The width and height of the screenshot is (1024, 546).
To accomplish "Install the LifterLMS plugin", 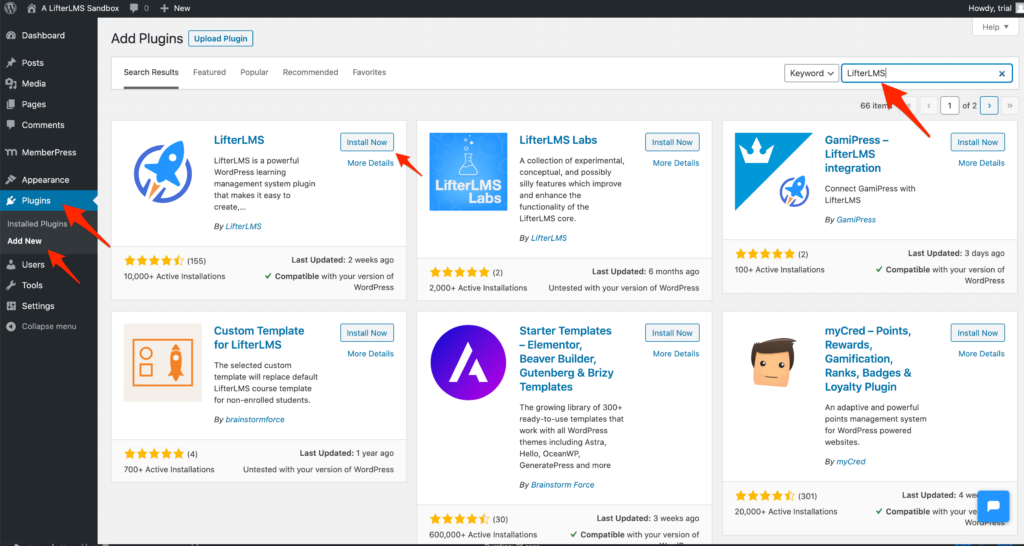I will coord(367,142).
